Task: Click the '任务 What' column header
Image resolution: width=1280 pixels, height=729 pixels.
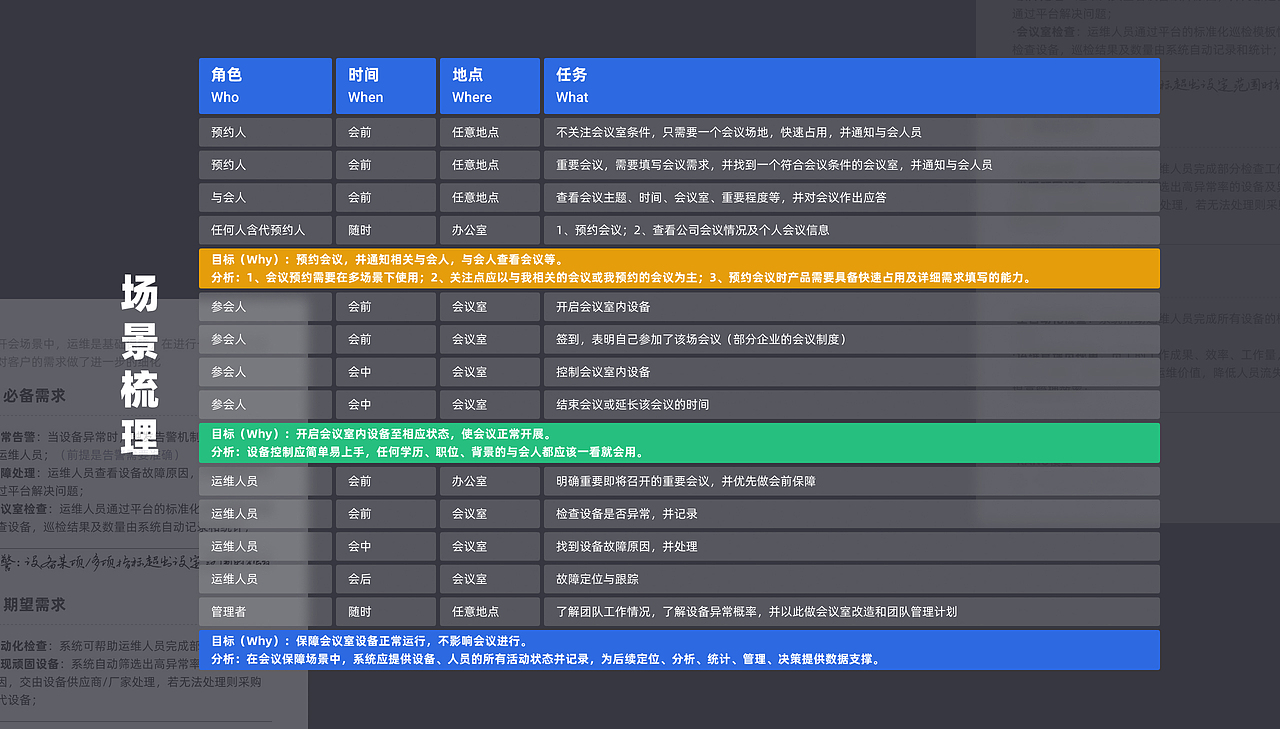Action: tap(852, 86)
